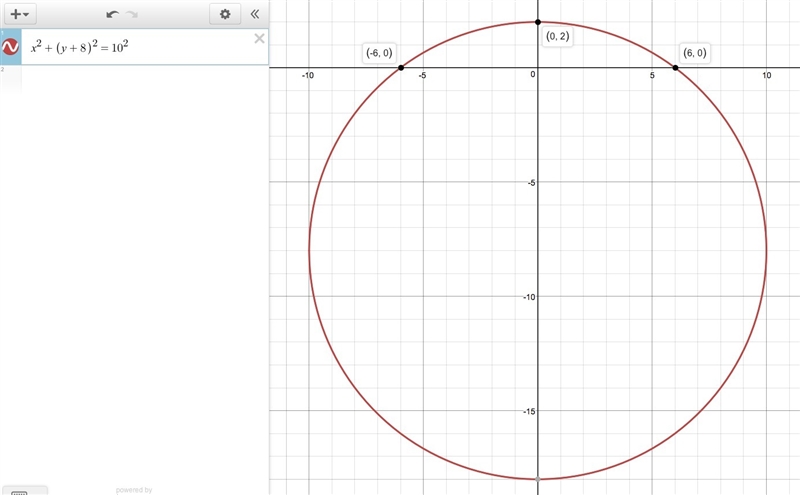Open the add item dropdown
Screen dimensions: 800x495
pos(20,14)
